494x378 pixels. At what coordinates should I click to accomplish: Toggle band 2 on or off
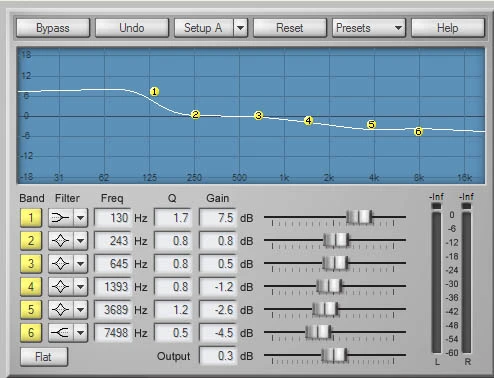pos(31,241)
